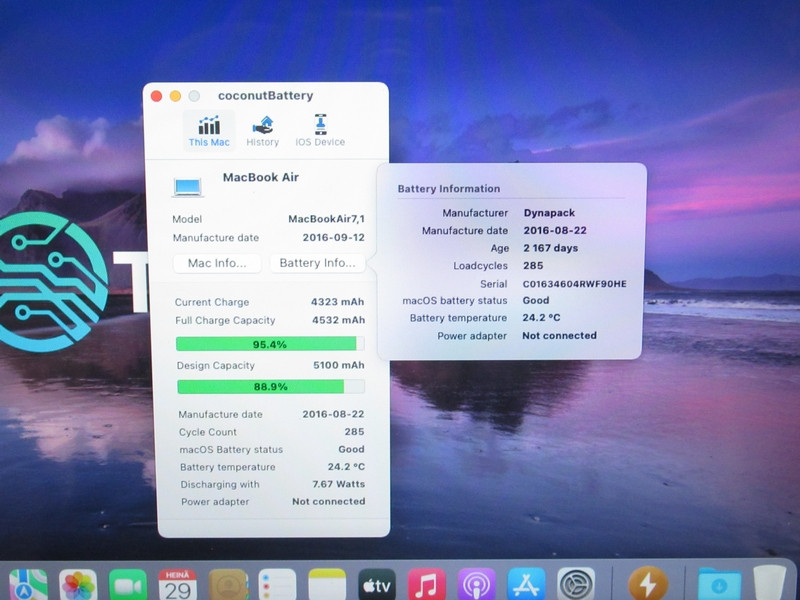
Task: Click the serial C01634604RWF90HE
Action: [x=574, y=284]
